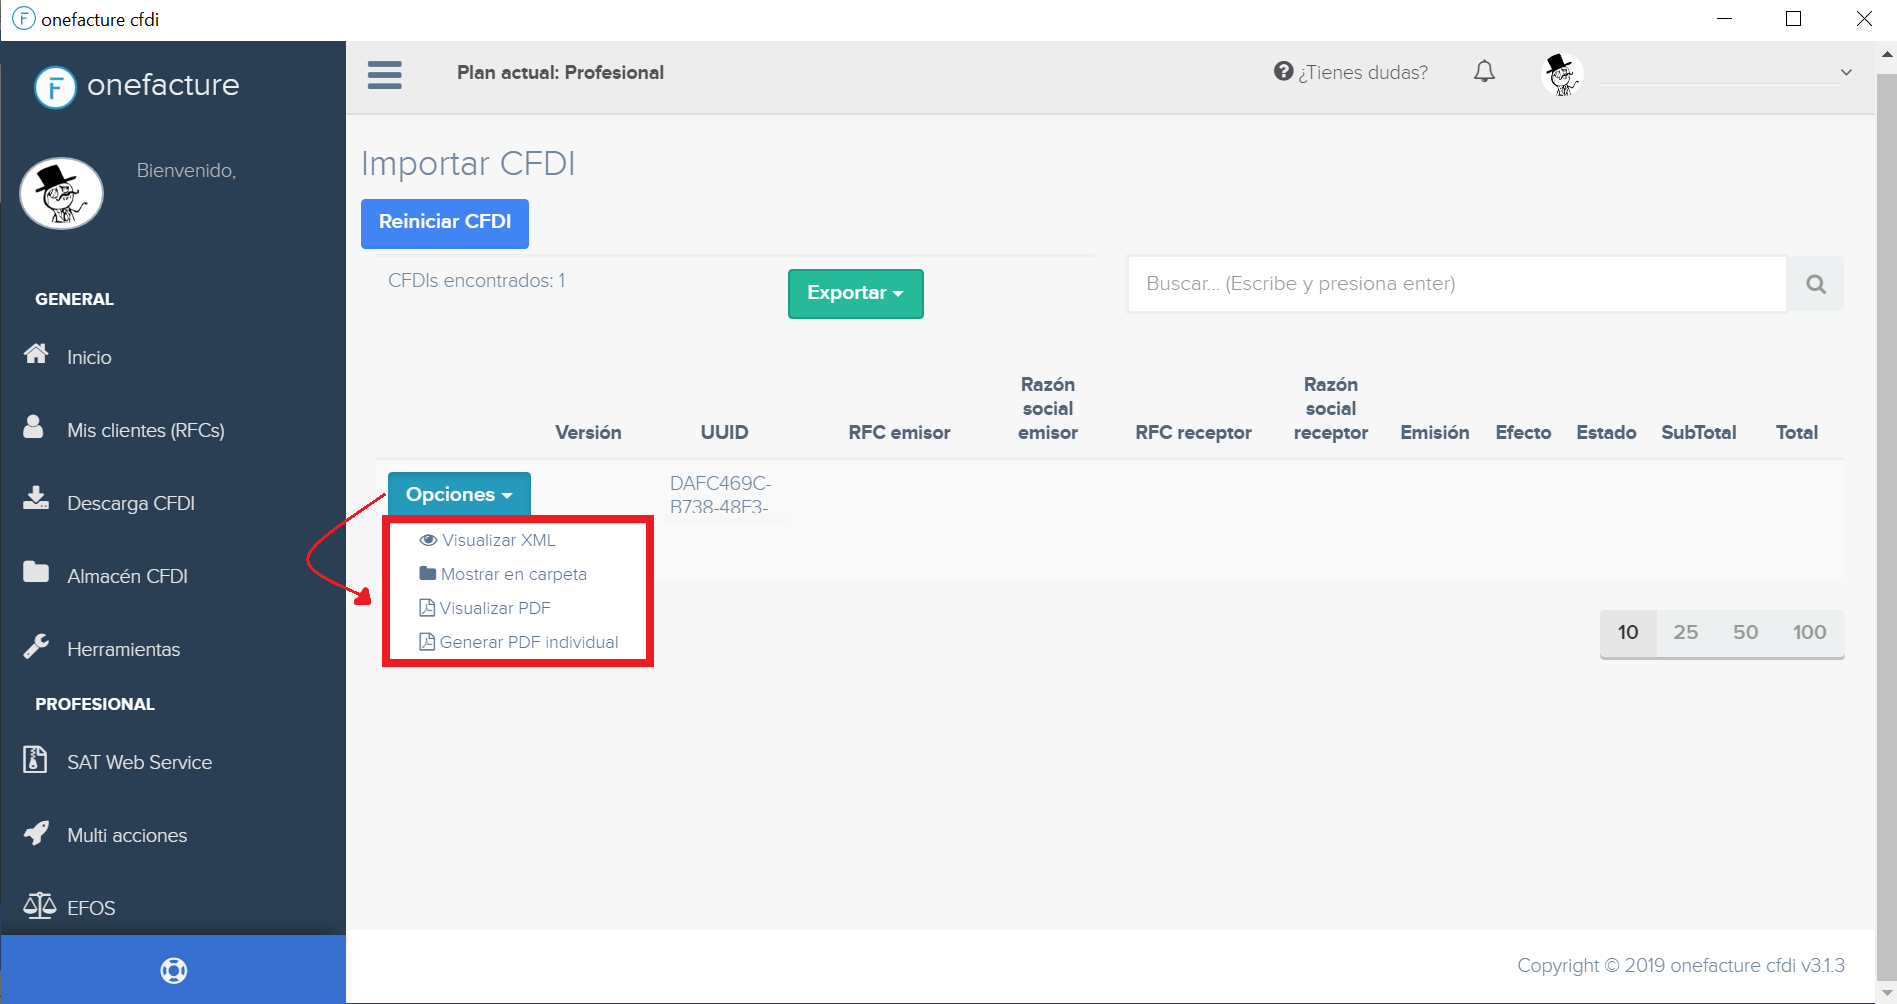The image size is (1897, 1004).
Task: Click the ¿Tienes dudas? help icon
Action: (1283, 72)
